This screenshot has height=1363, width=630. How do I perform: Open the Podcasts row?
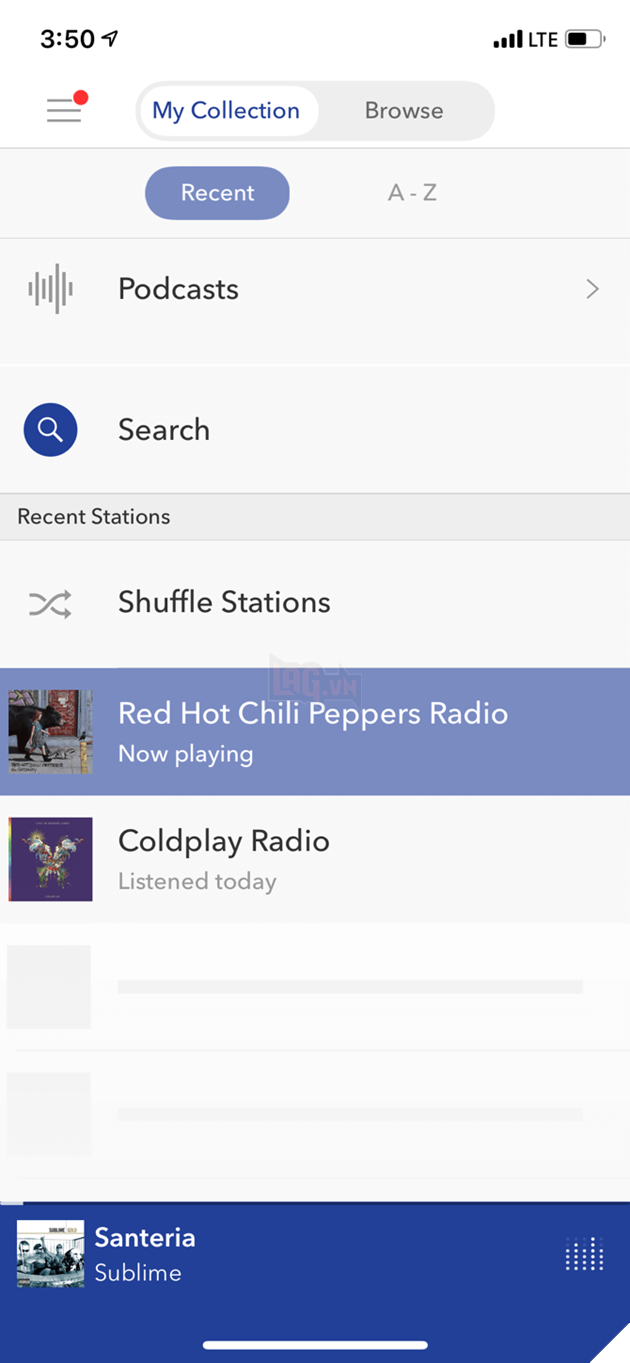[x=315, y=290]
